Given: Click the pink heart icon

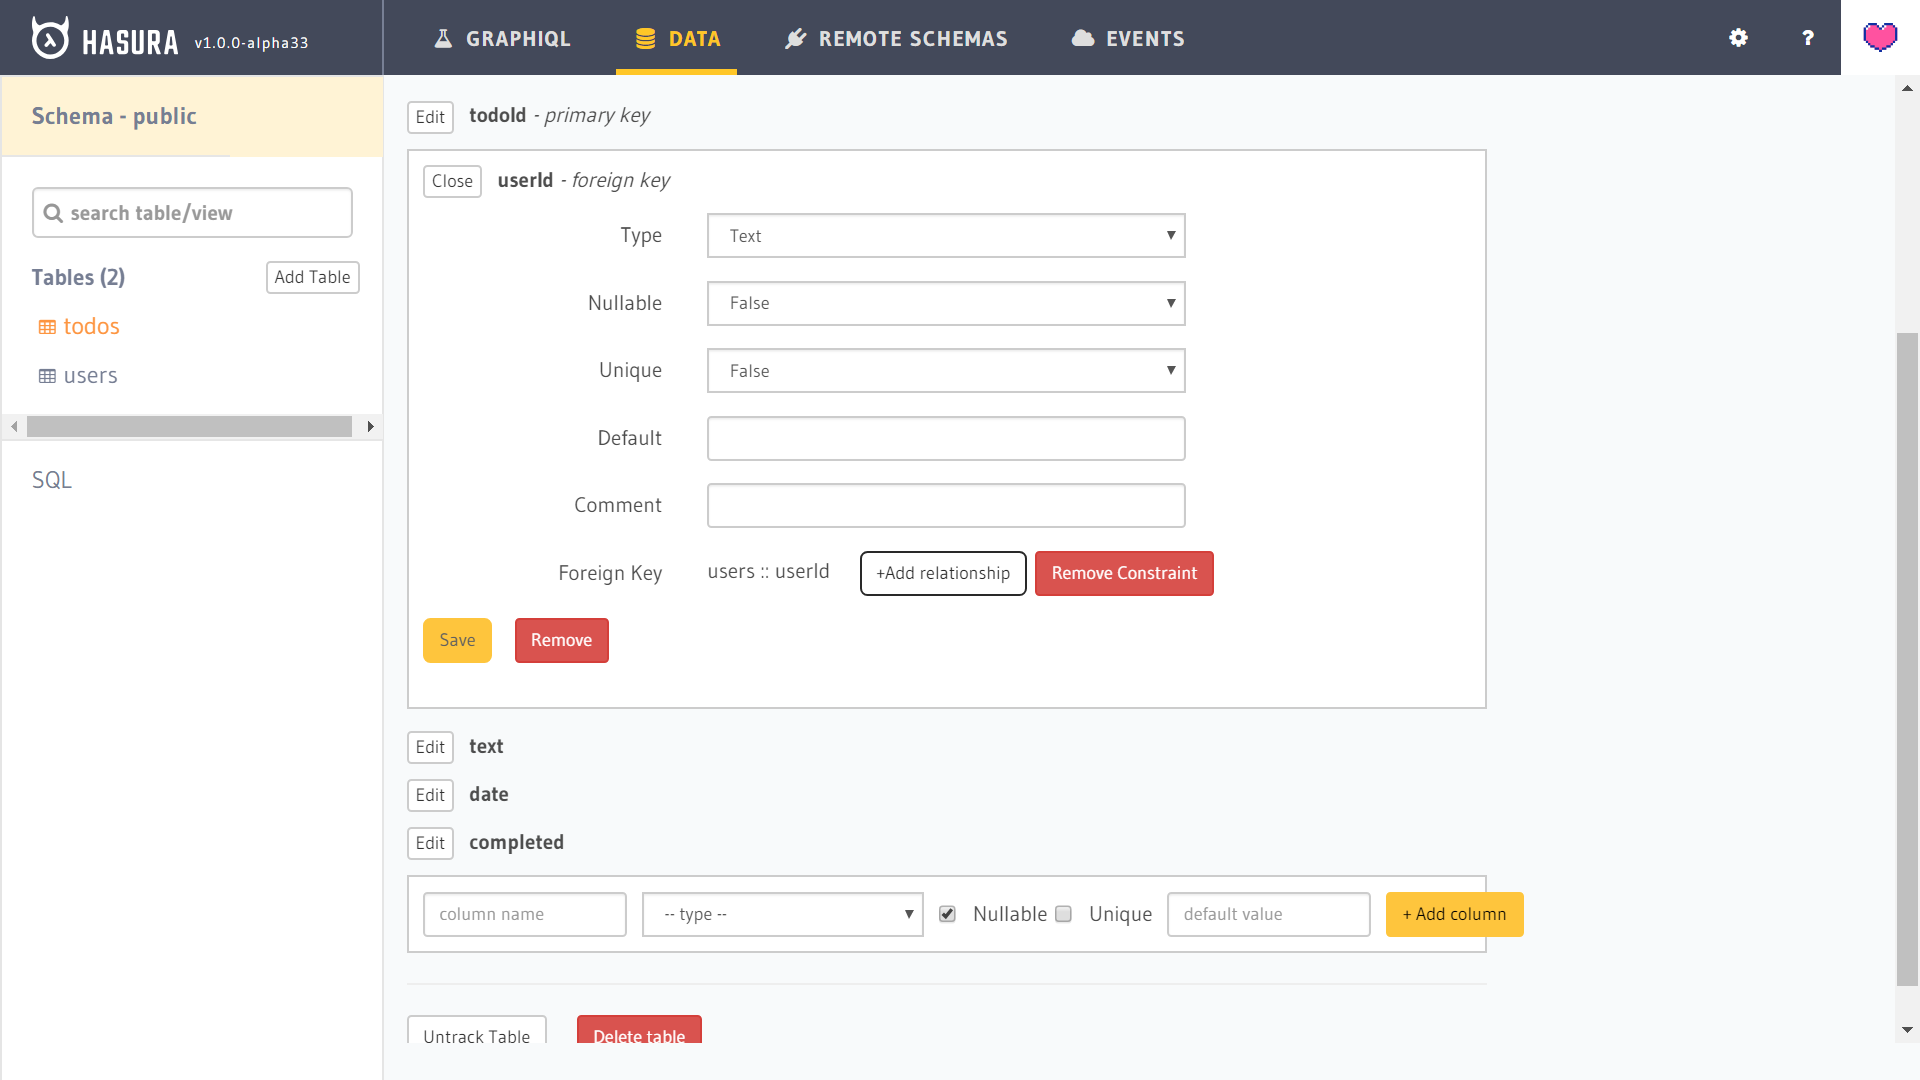Looking at the screenshot, I should 1880,38.
